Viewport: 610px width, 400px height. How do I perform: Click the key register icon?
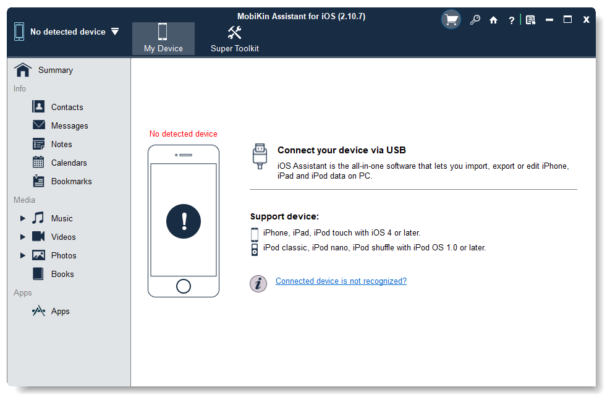pyautogui.click(x=475, y=20)
